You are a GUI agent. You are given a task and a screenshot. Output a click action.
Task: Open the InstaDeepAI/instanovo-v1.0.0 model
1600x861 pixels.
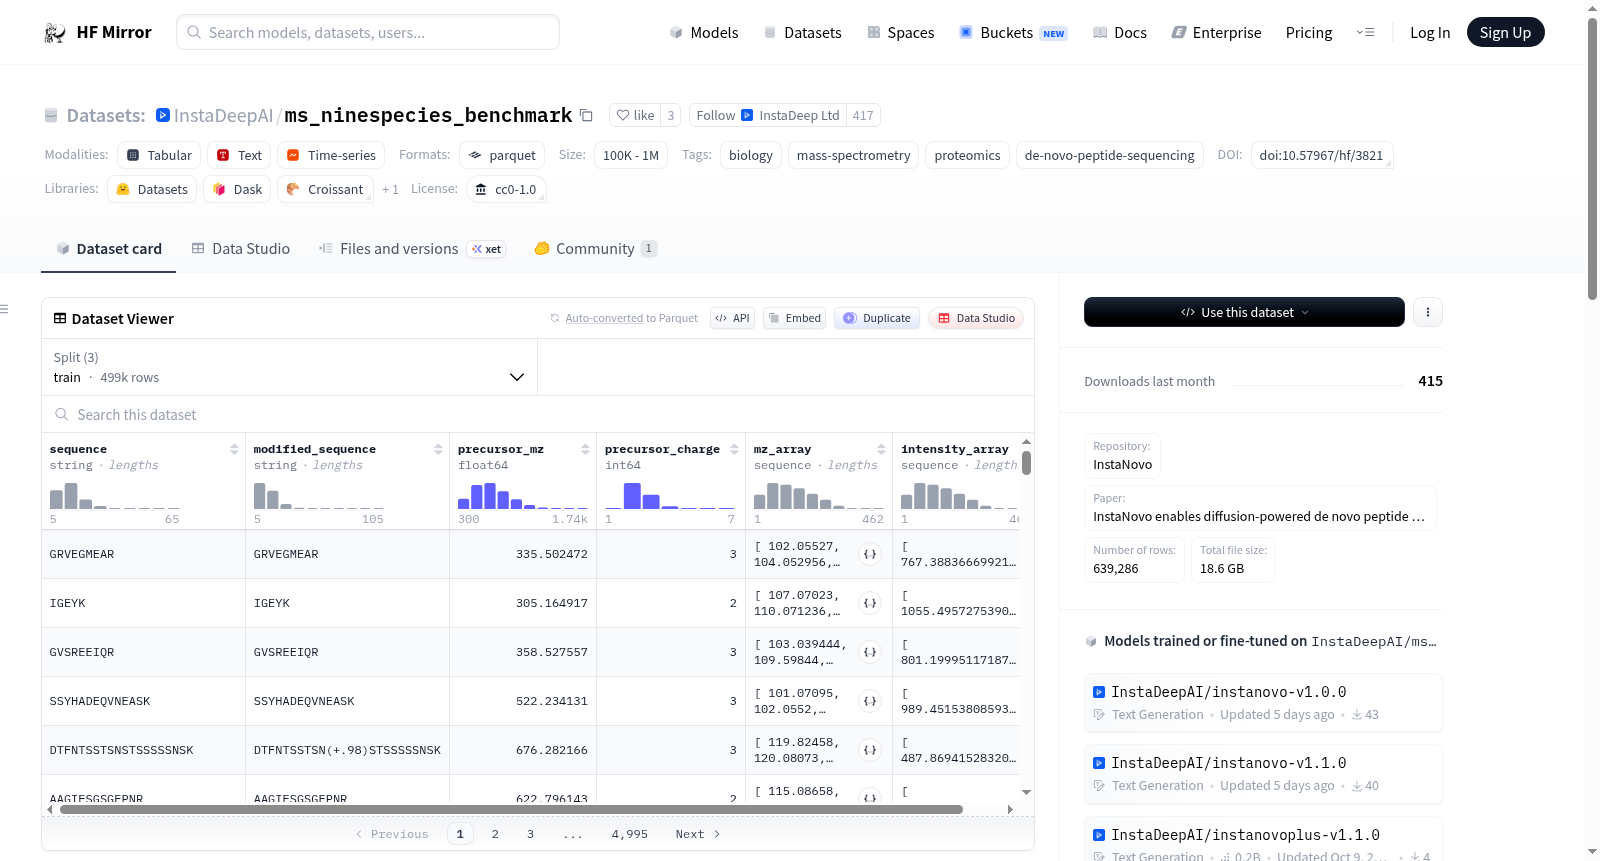coord(1263,702)
